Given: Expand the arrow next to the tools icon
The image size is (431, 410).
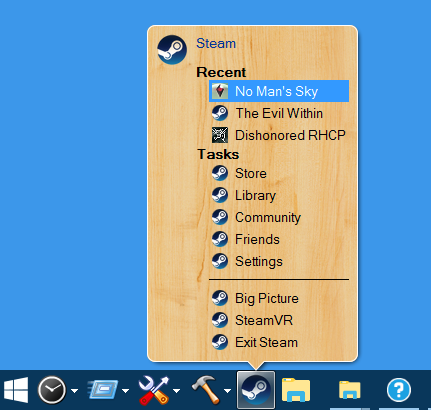Looking at the screenshot, I should (x=176, y=391).
